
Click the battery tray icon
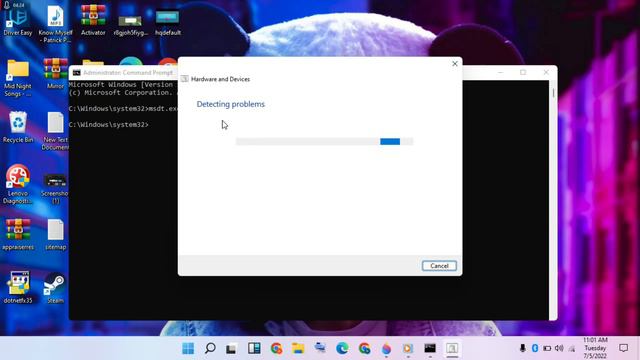tap(547, 348)
